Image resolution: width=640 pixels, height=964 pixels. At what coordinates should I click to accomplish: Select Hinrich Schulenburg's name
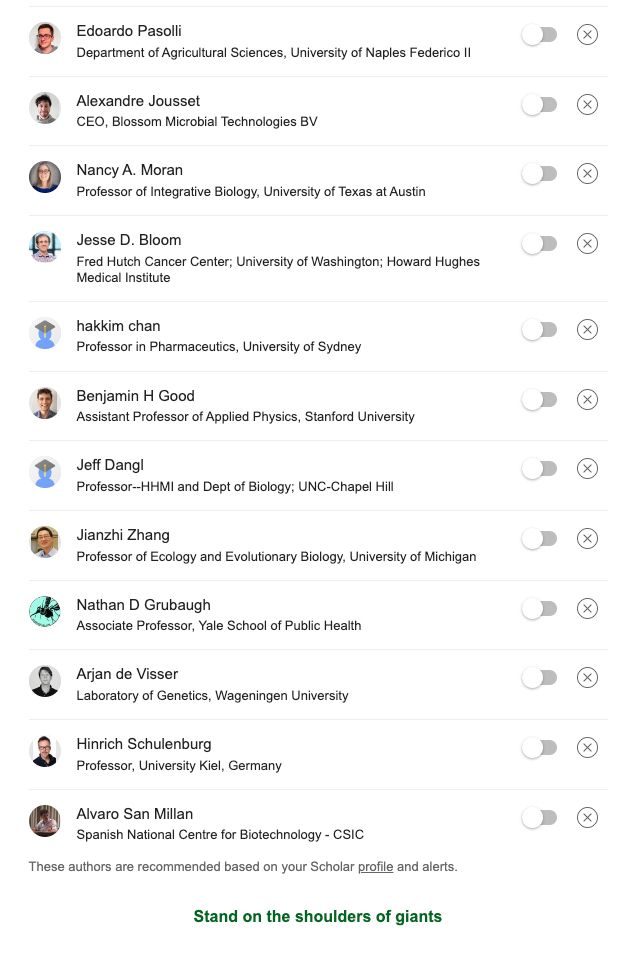pos(143,744)
